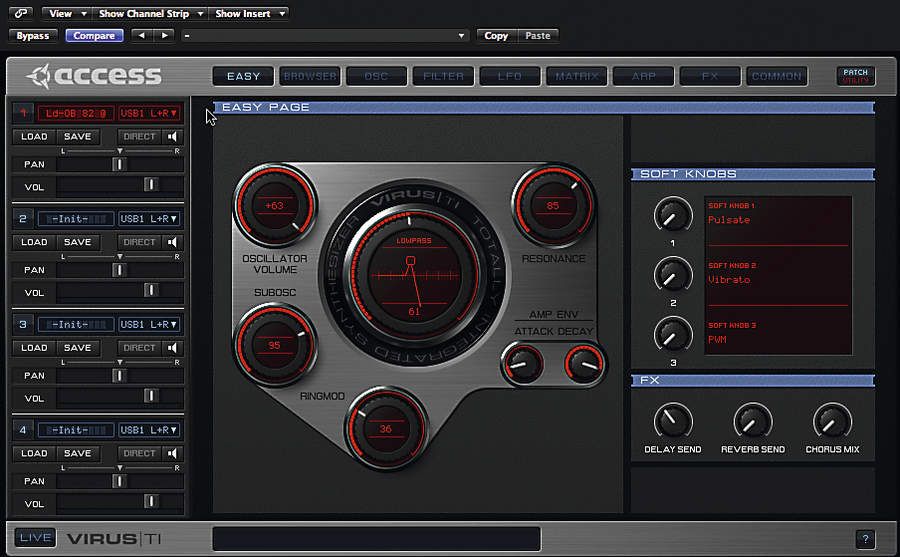Switch to the EASY tab

(x=243, y=76)
